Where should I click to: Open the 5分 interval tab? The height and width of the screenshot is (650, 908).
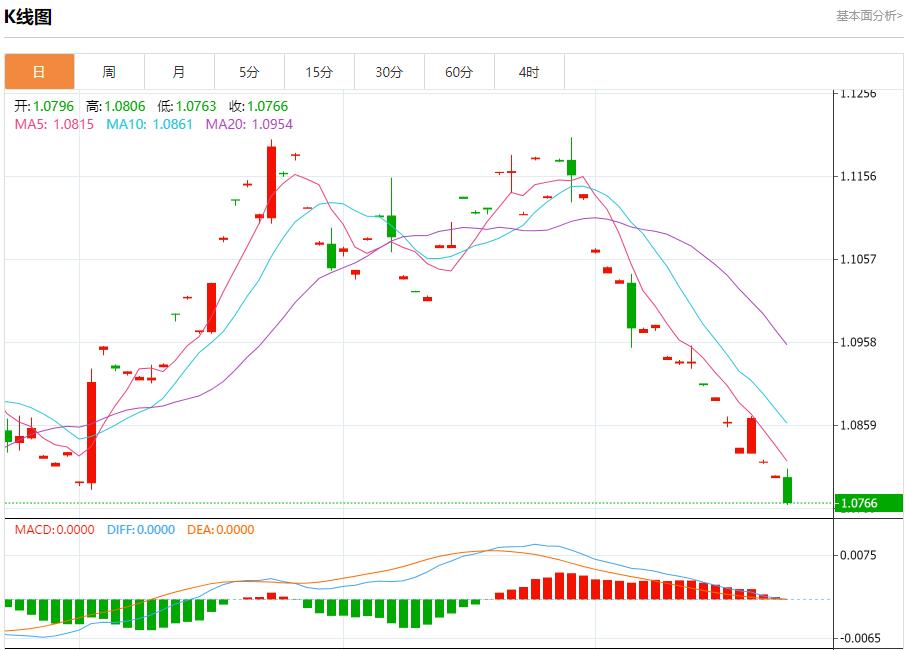point(249,72)
